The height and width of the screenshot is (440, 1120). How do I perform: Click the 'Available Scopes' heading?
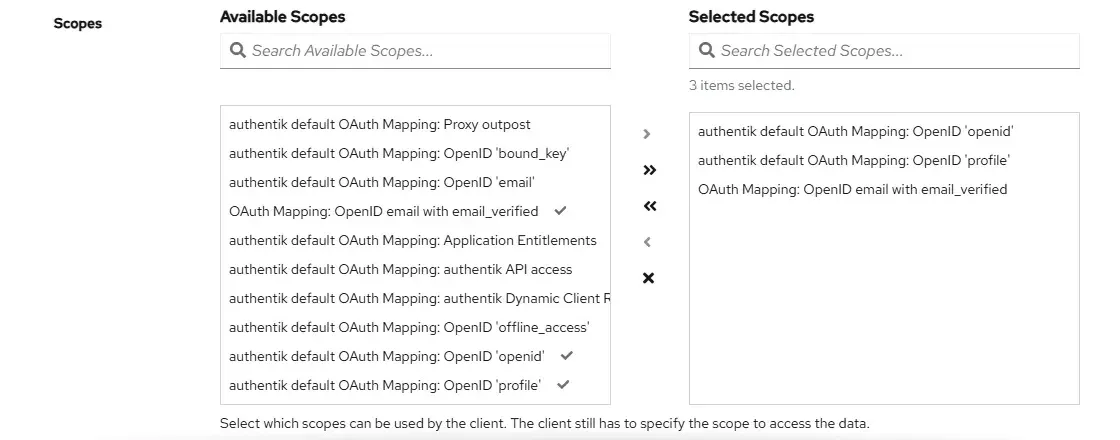283,16
